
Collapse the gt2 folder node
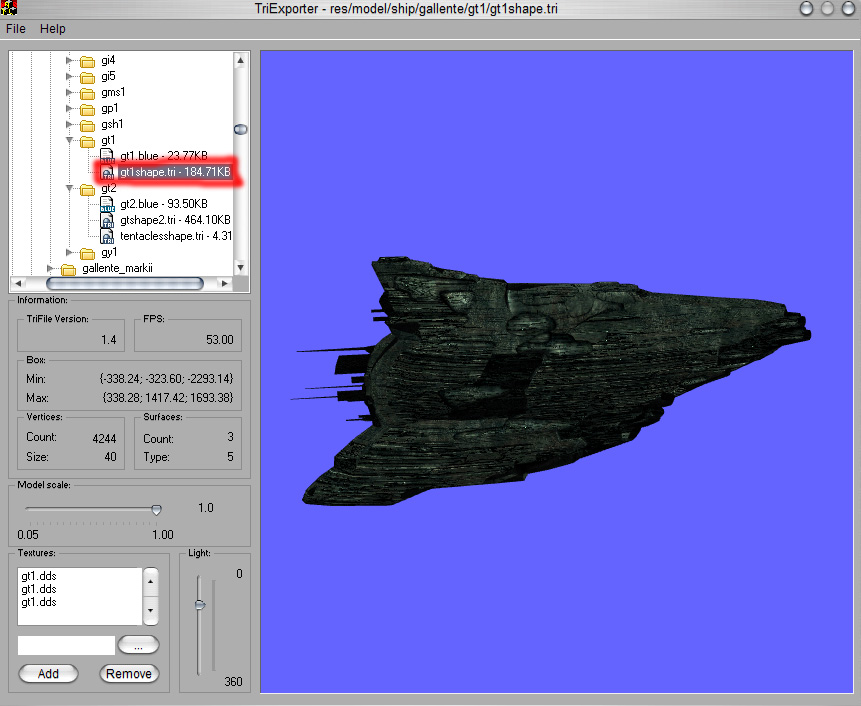[x=70, y=188]
